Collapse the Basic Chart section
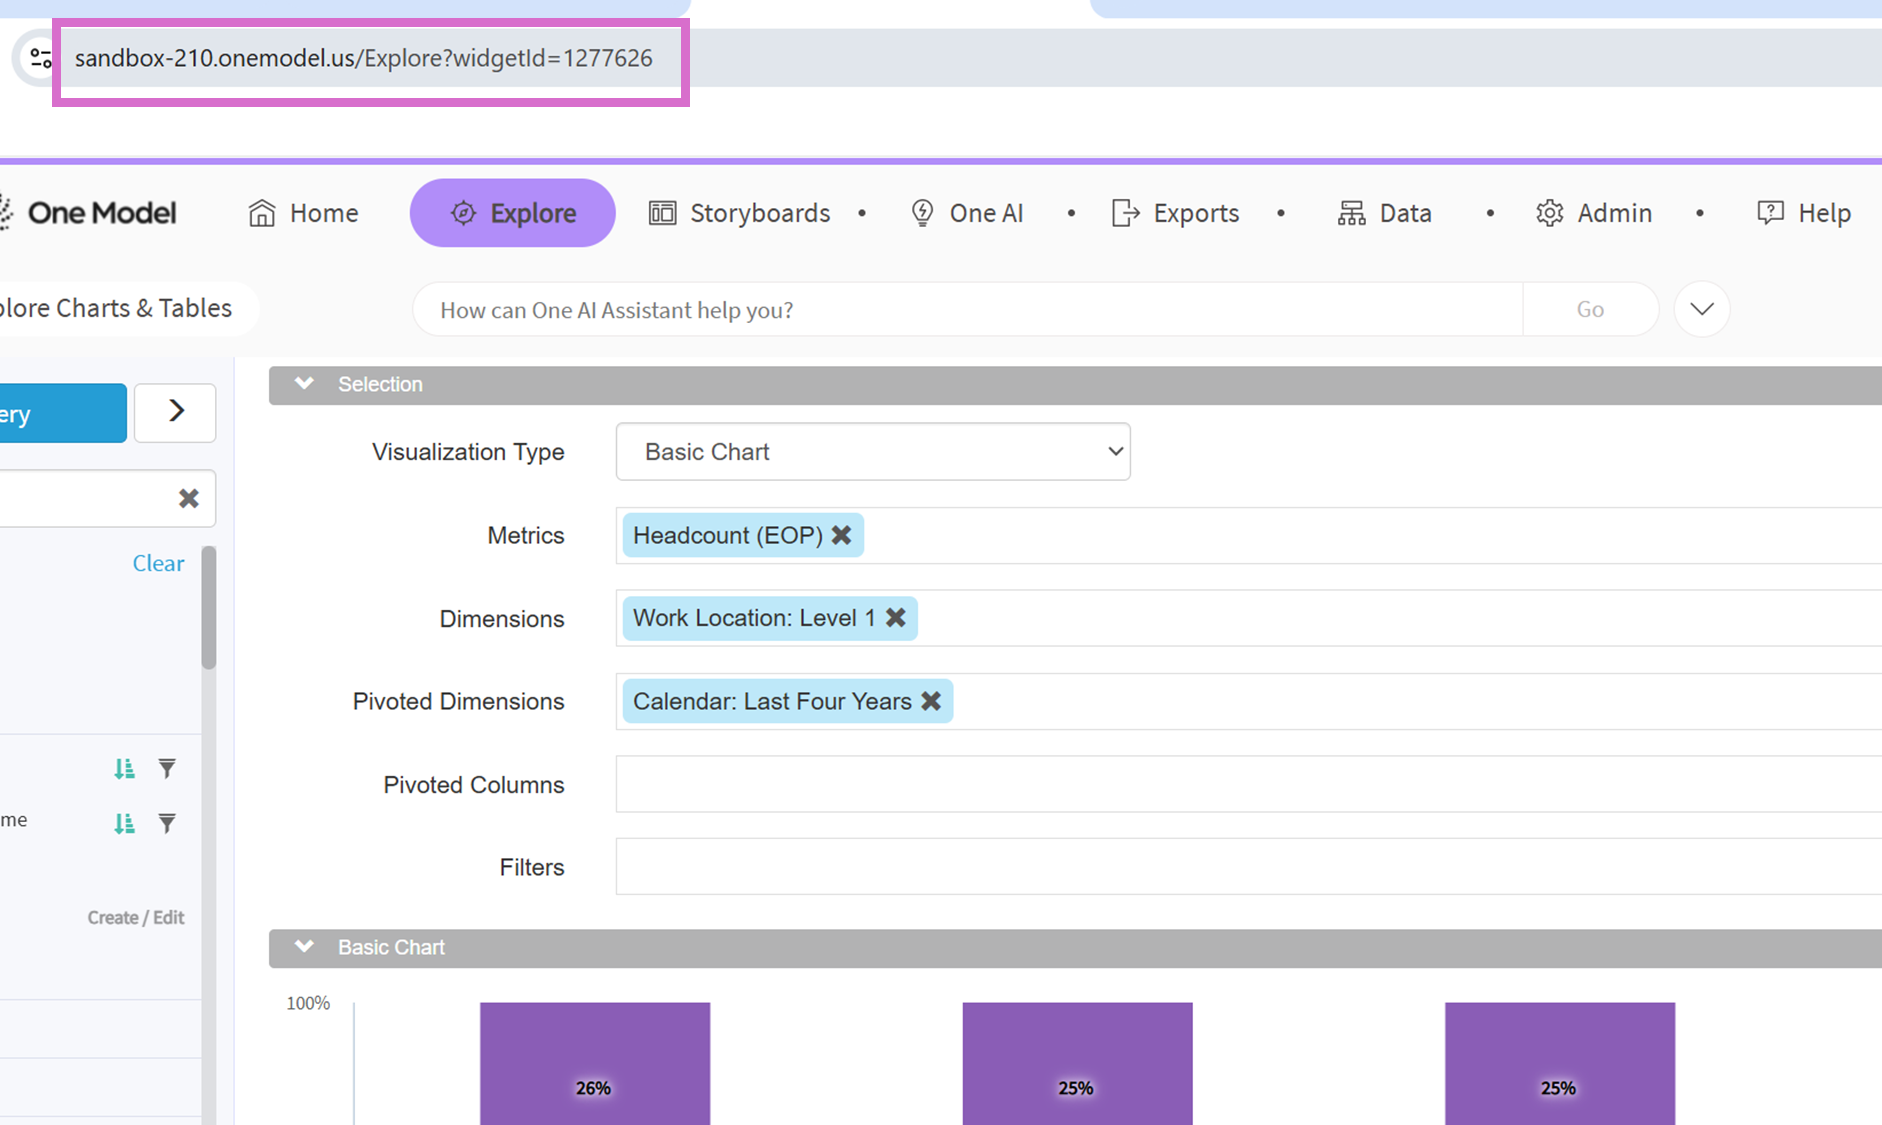This screenshot has width=1882, height=1125. coord(304,947)
